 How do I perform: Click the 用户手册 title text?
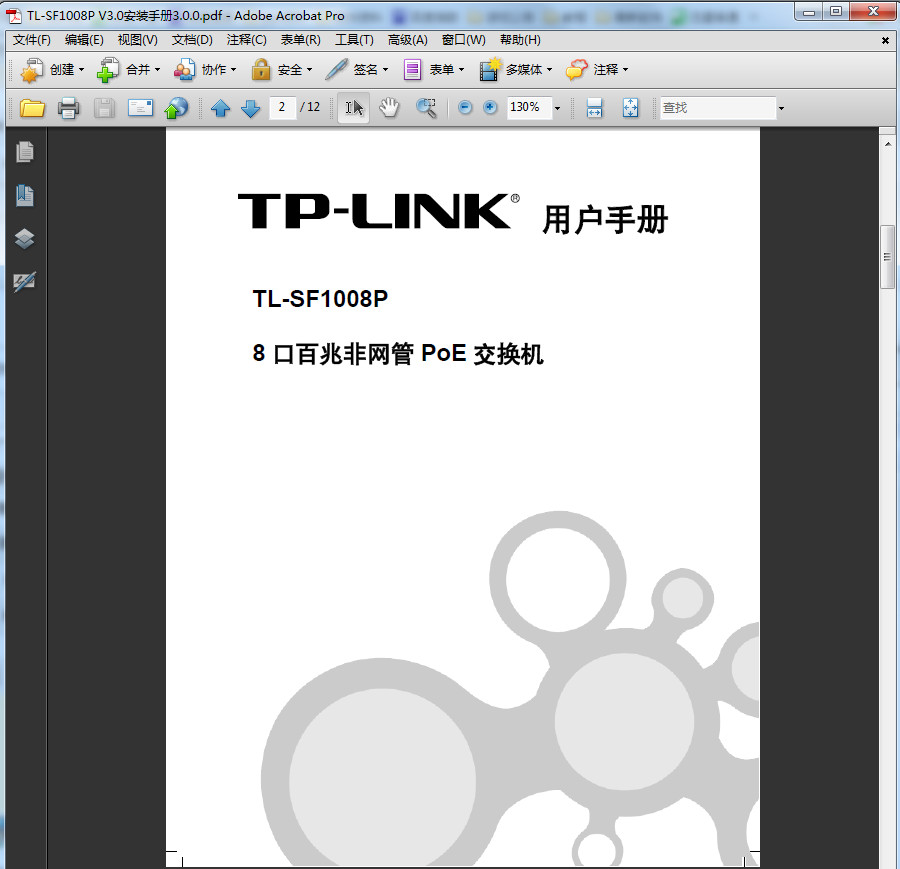(x=605, y=219)
